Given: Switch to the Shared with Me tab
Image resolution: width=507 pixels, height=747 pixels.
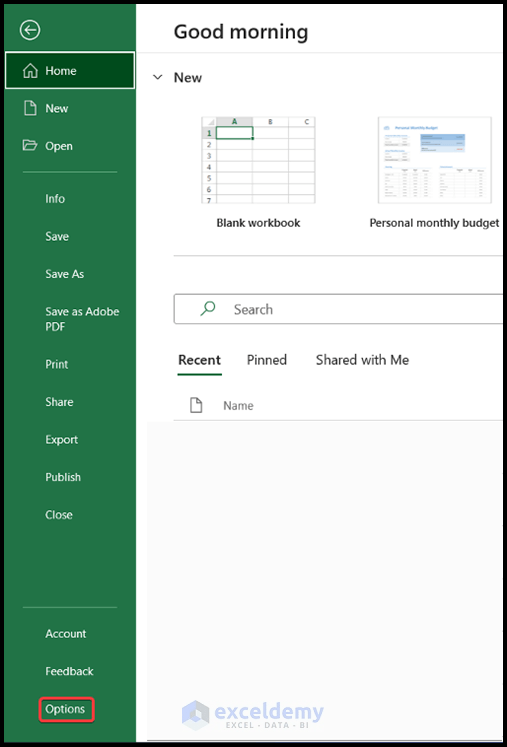Looking at the screenshot, I should 362,360.
